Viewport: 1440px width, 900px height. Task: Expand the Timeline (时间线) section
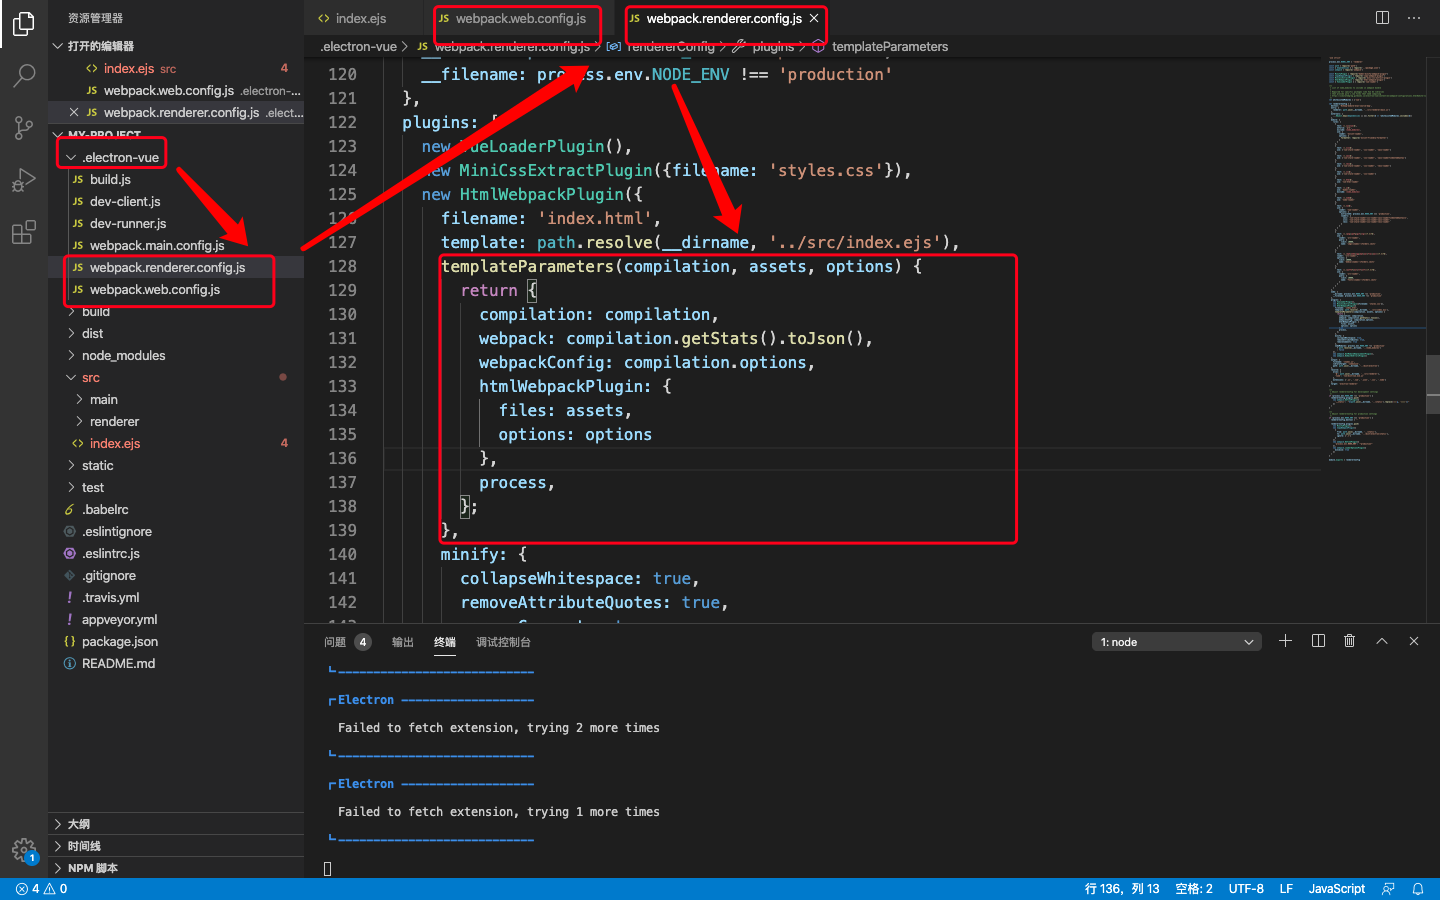(176, 846)
